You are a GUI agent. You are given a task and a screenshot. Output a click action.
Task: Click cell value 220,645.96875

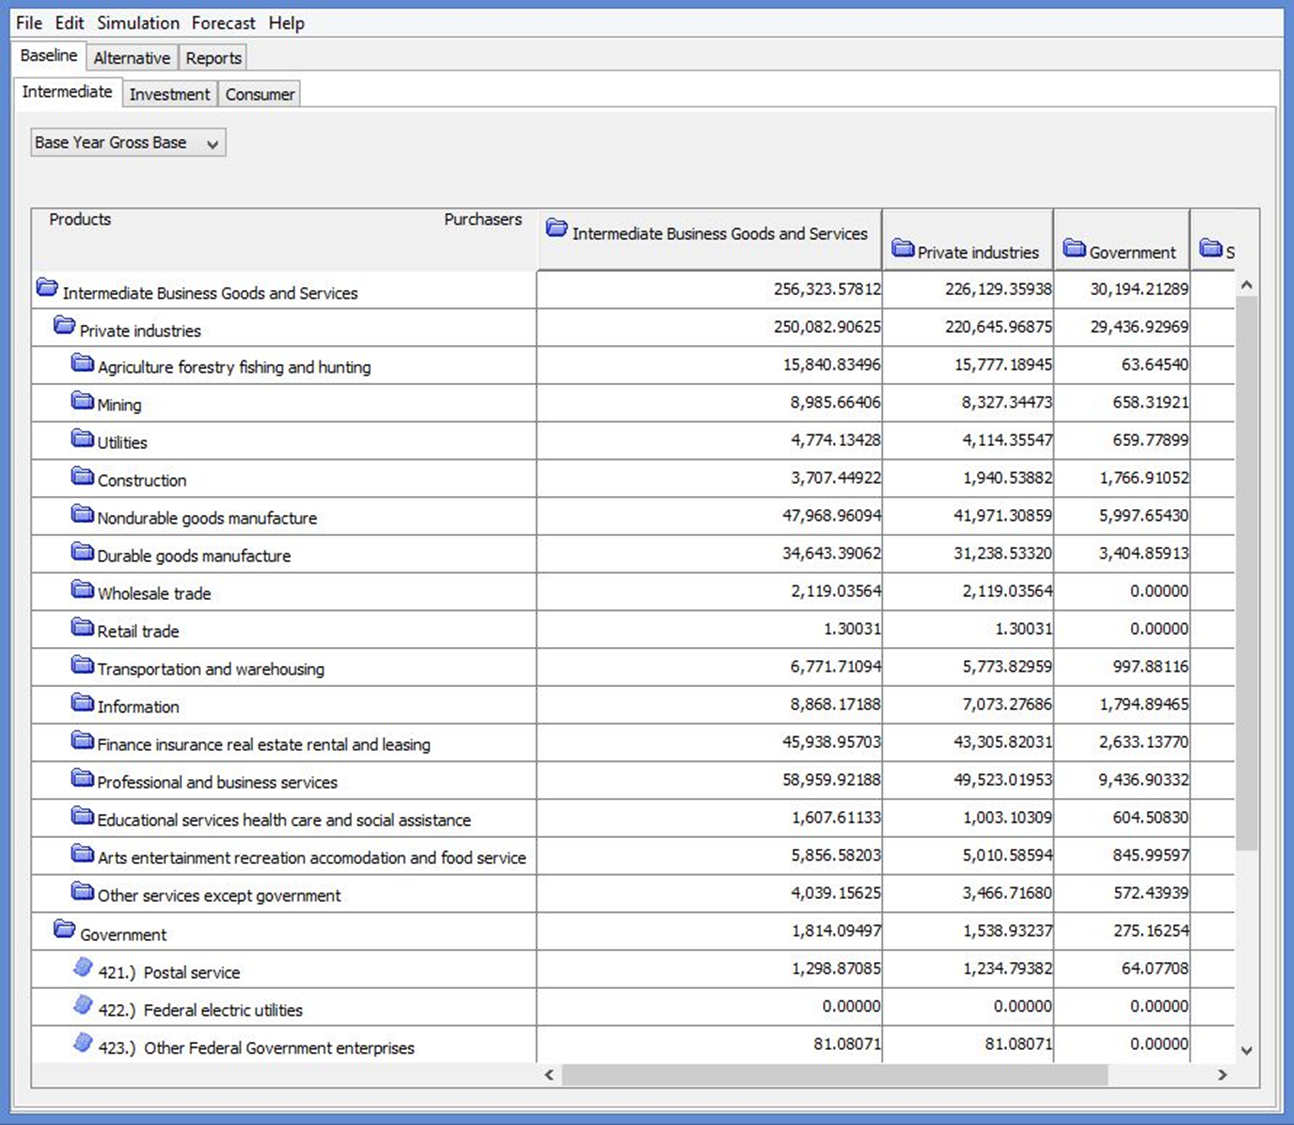click(x=998, y=327)
